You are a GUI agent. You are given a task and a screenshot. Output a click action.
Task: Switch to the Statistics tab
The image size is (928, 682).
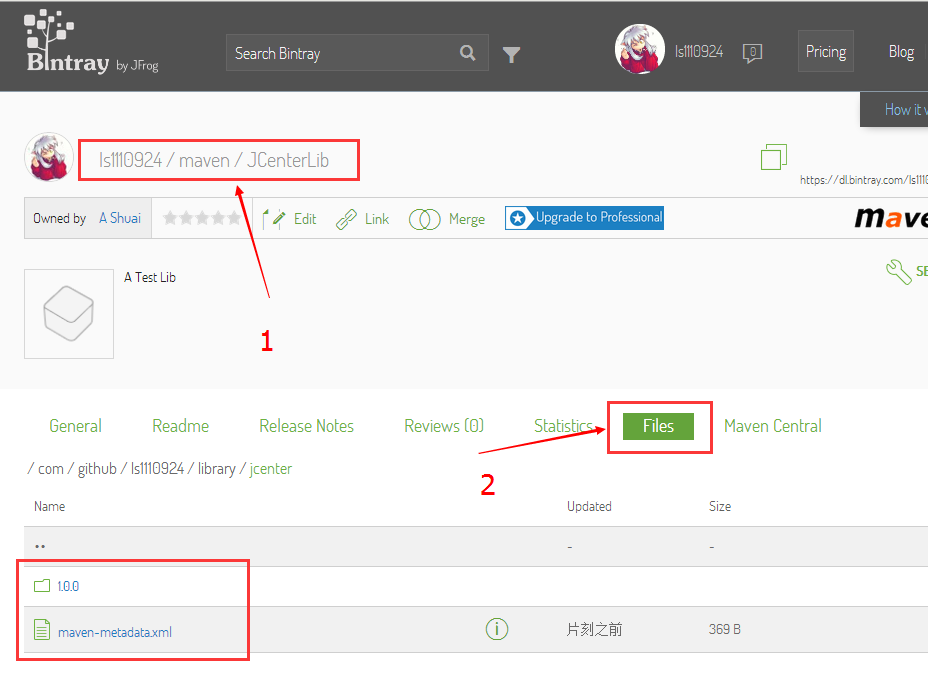[563, 426]
